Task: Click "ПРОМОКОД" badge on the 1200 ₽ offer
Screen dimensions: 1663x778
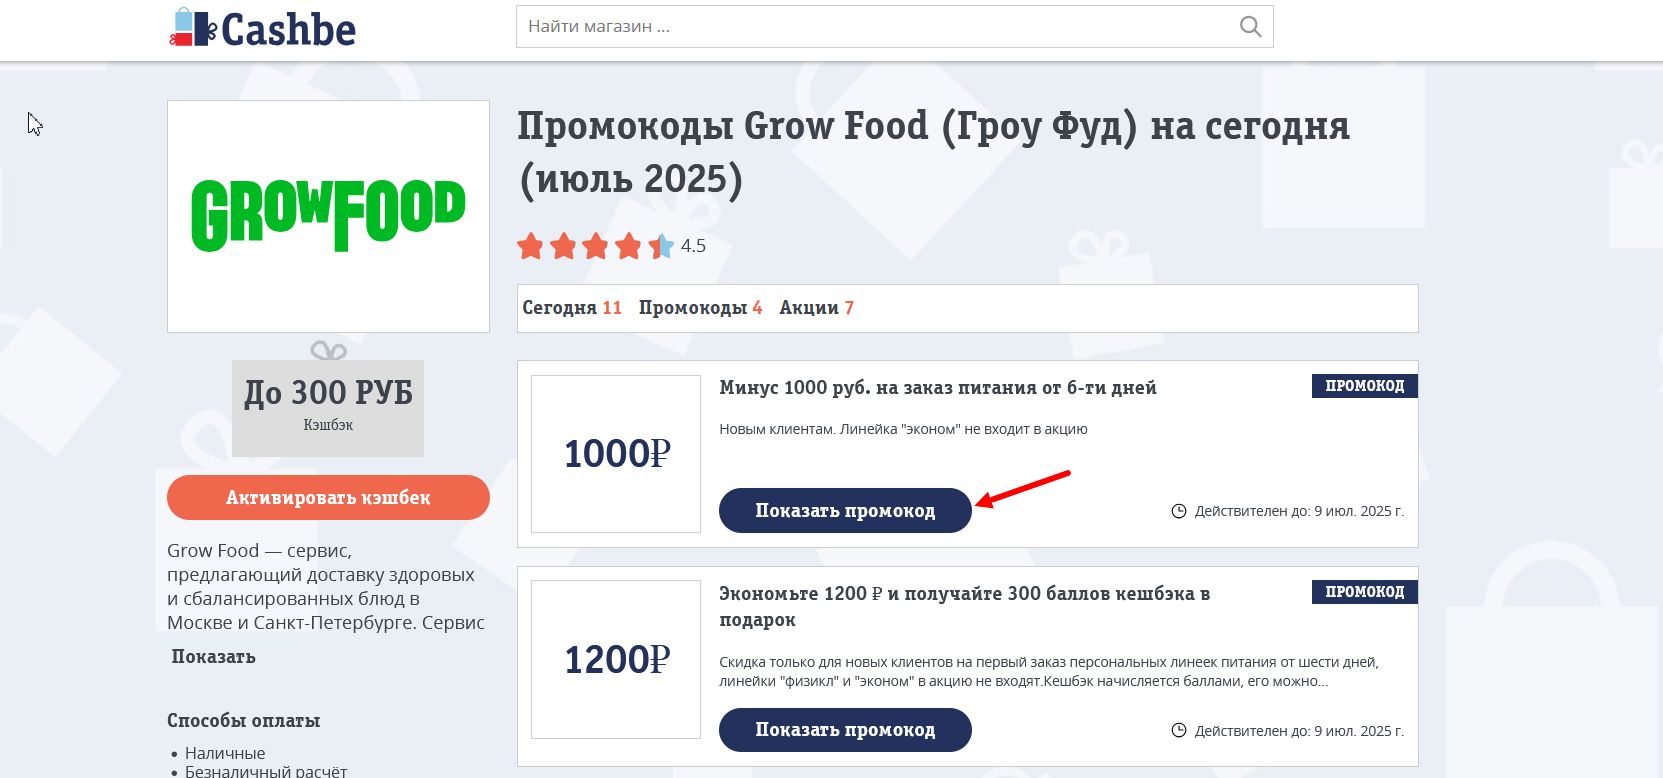Action: (x=1364, y=592)
